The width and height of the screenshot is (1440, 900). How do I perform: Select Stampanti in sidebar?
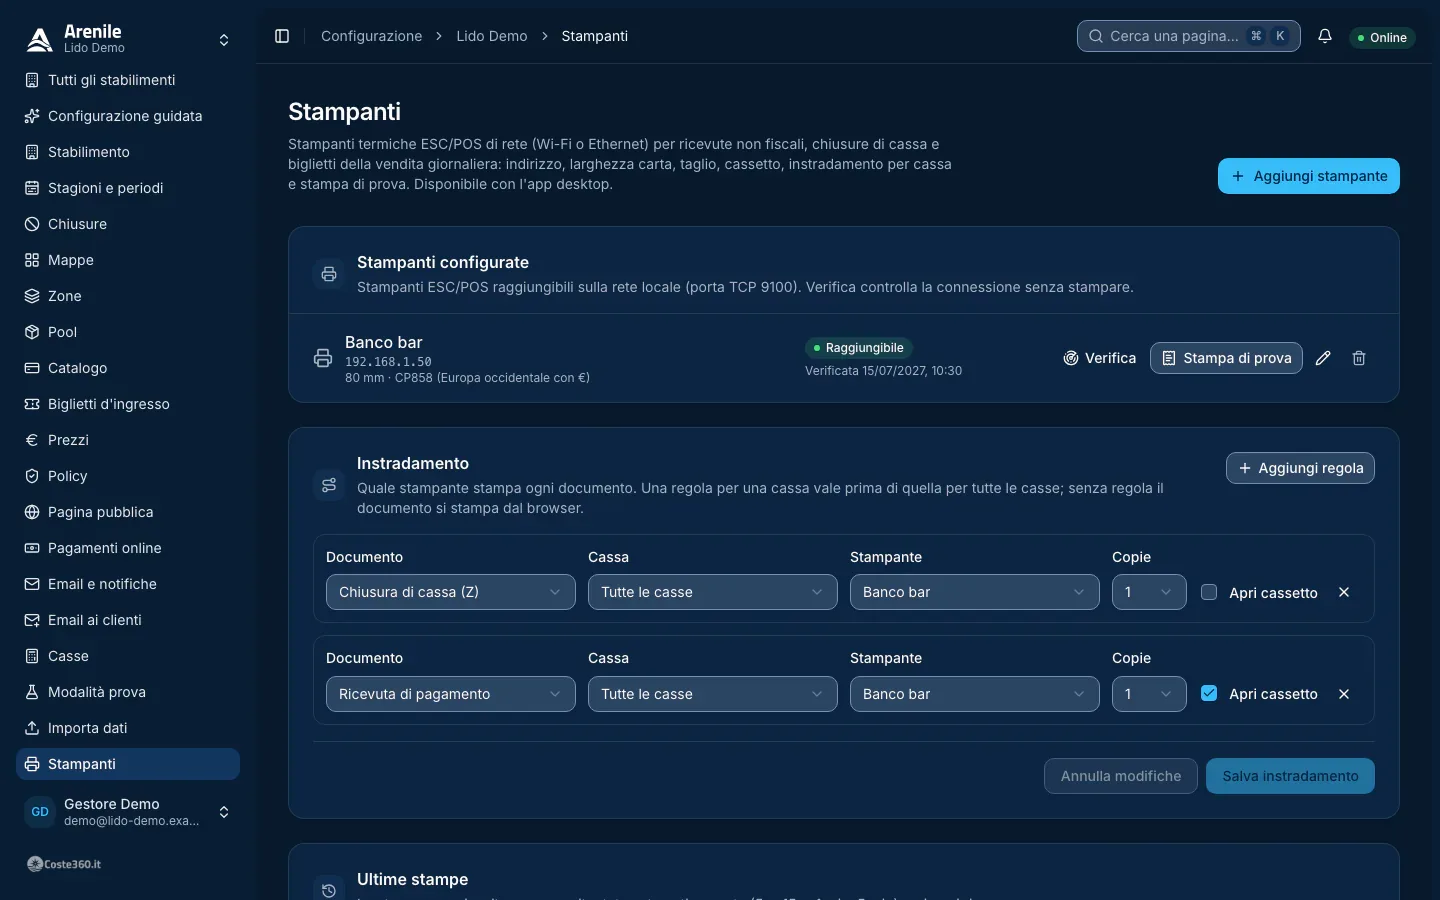tap(128, 764)
